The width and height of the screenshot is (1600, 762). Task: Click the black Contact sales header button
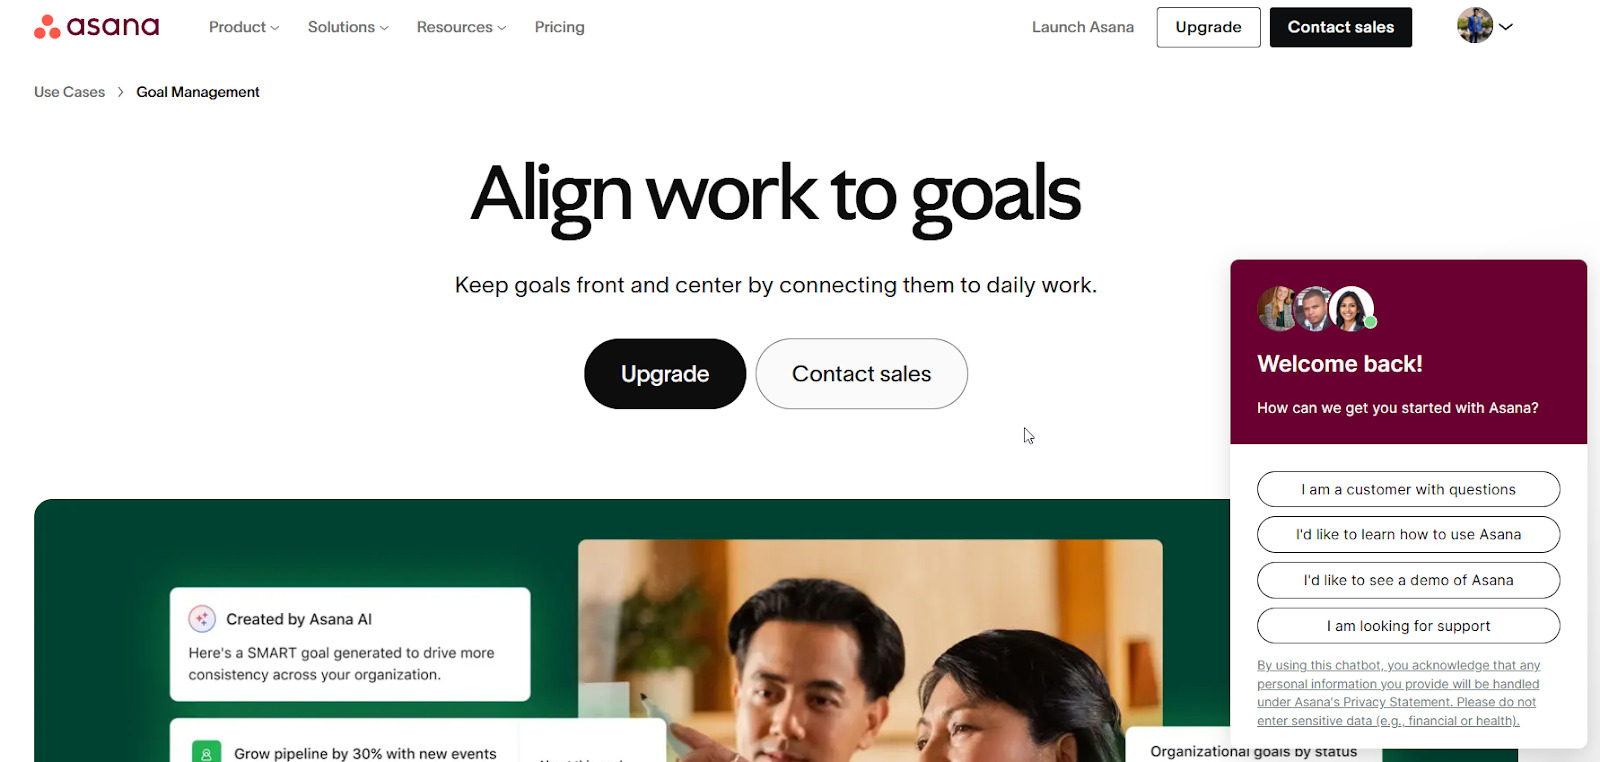[x=1341, y=27]
